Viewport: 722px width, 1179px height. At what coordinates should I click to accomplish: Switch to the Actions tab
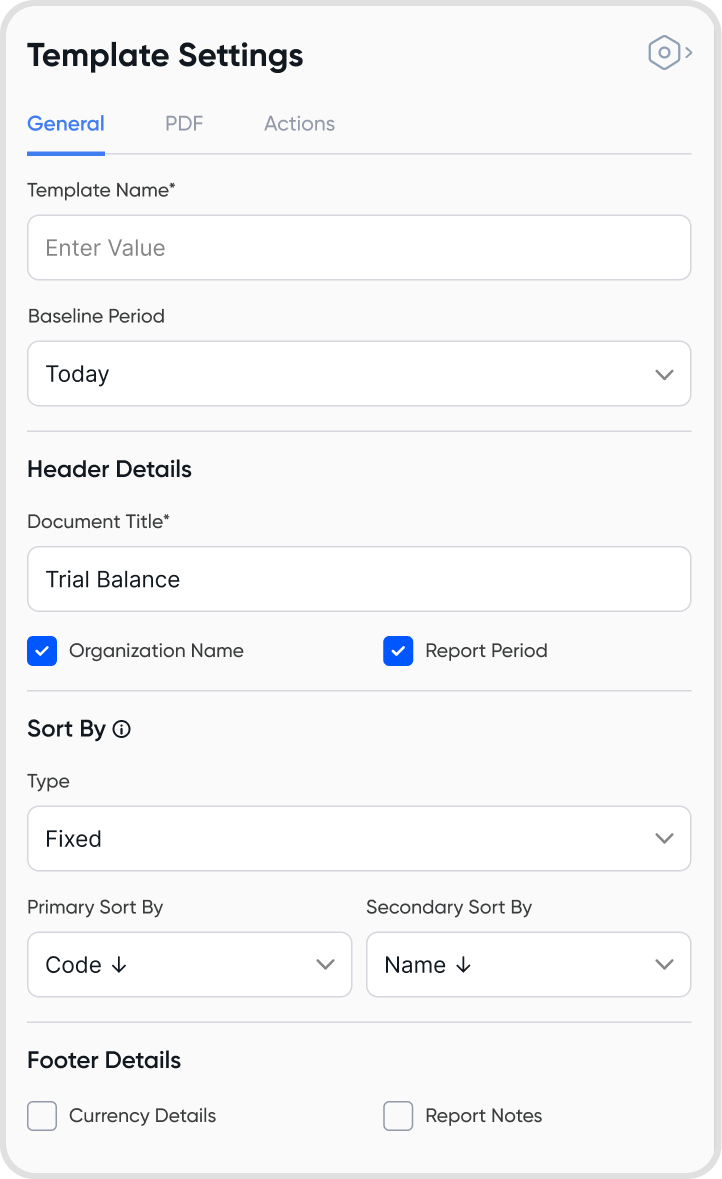(299, 124)
